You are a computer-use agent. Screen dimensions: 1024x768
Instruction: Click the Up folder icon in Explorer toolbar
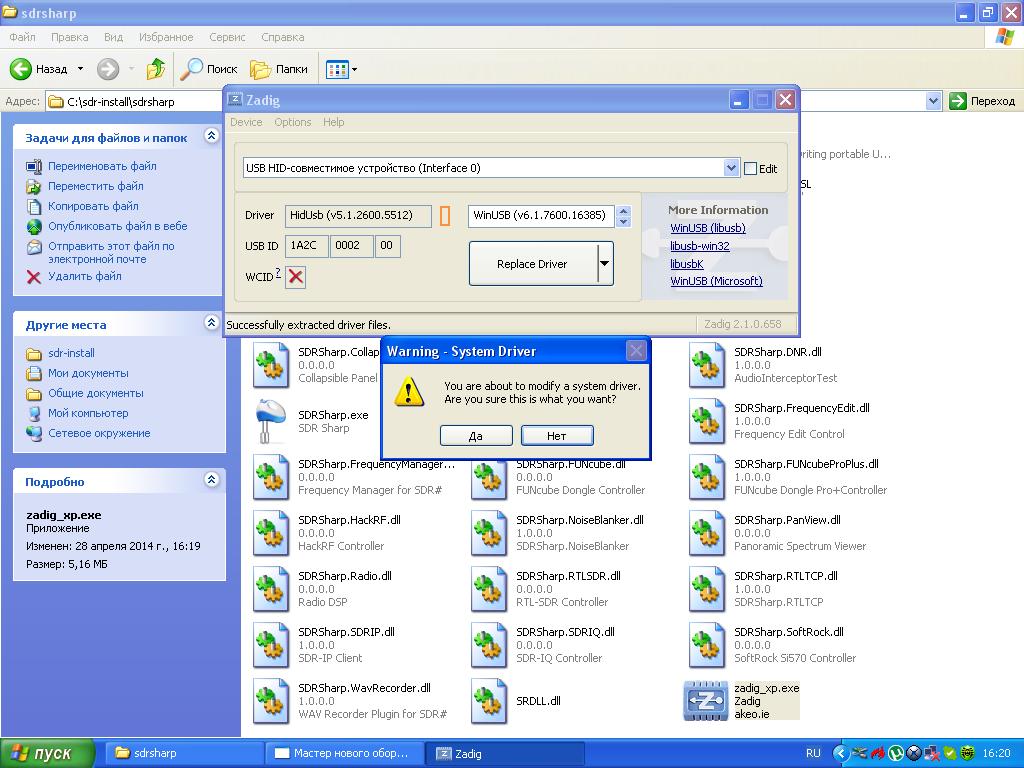coord(155,69)
